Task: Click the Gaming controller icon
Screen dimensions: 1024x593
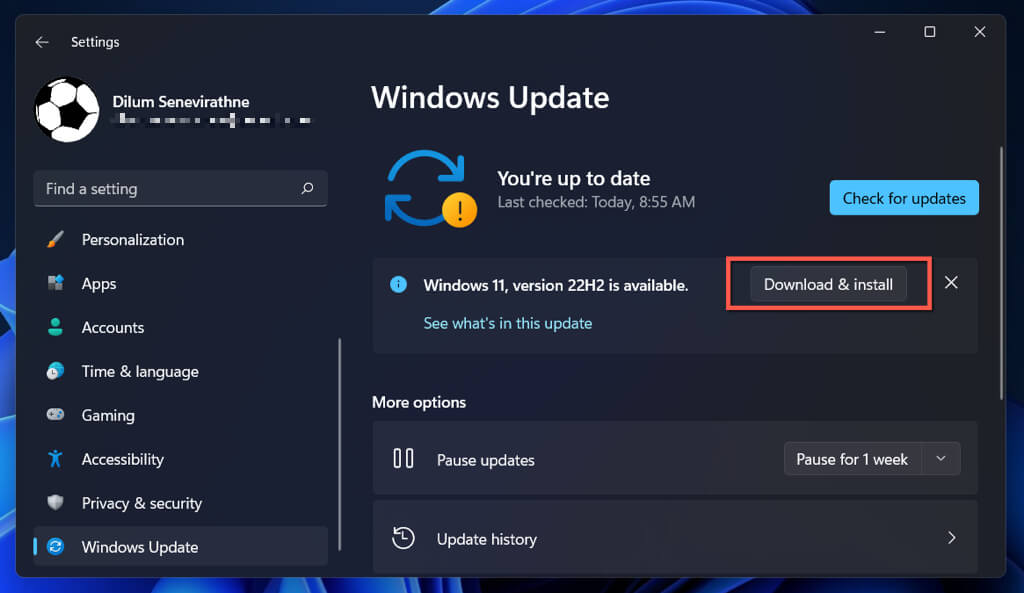Action: [x=56, y=416]
